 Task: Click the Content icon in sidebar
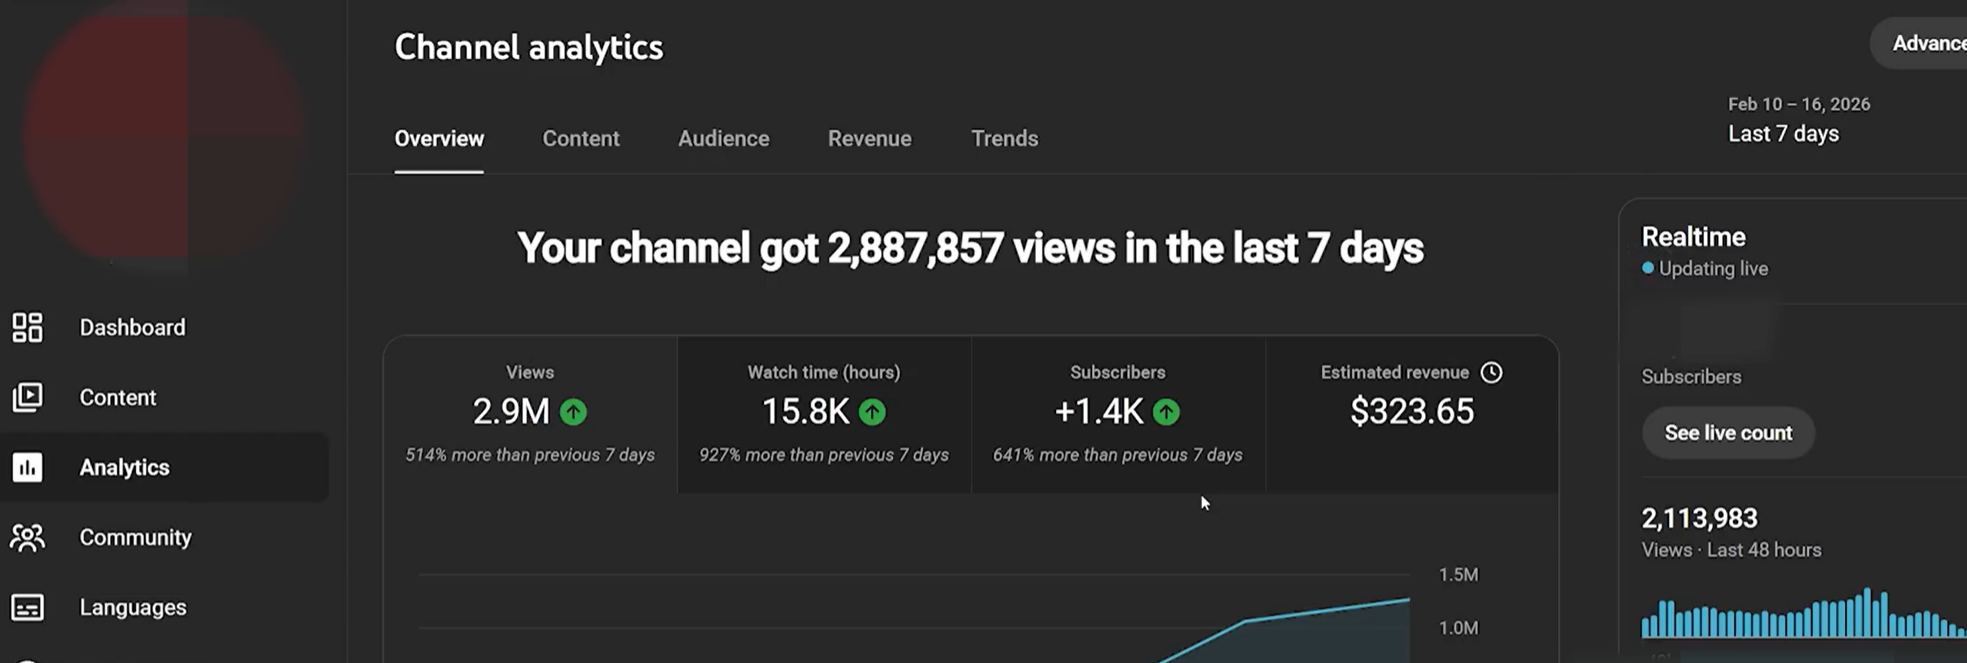click(x=27, y=397)
